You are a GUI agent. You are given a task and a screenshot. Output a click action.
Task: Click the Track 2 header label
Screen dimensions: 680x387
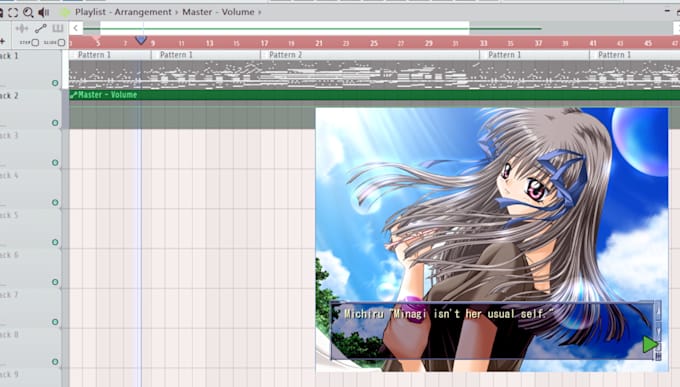click(10, 96)
